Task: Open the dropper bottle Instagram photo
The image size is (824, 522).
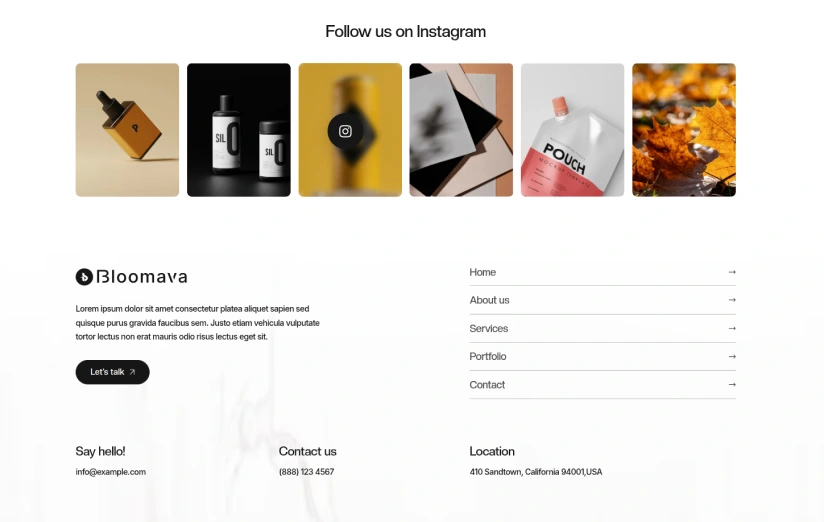Action: 127,130
